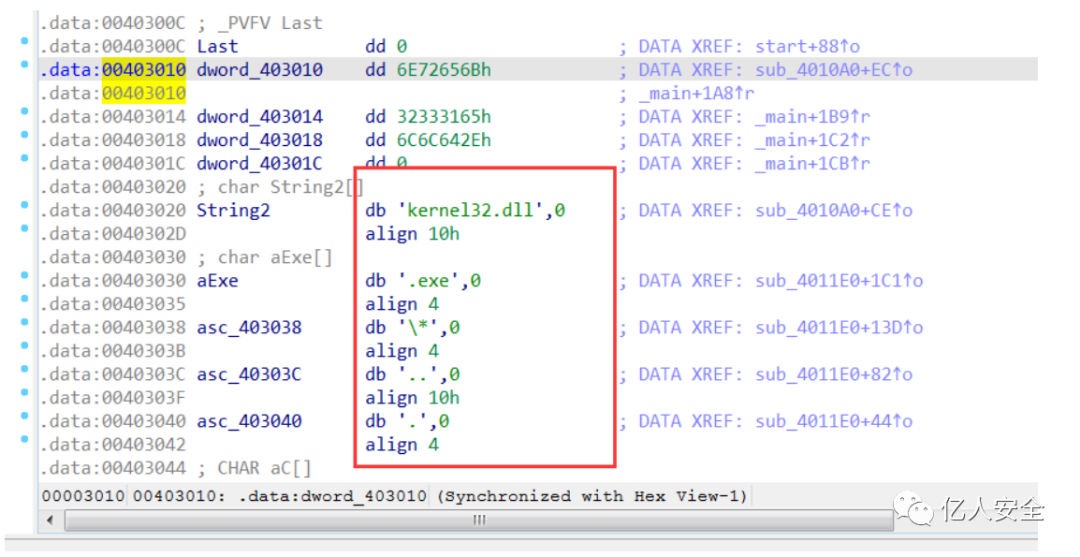The image size is (1080, 557).
Task: Follow the _main+1B9 cross reference
Action: [812, 116]
